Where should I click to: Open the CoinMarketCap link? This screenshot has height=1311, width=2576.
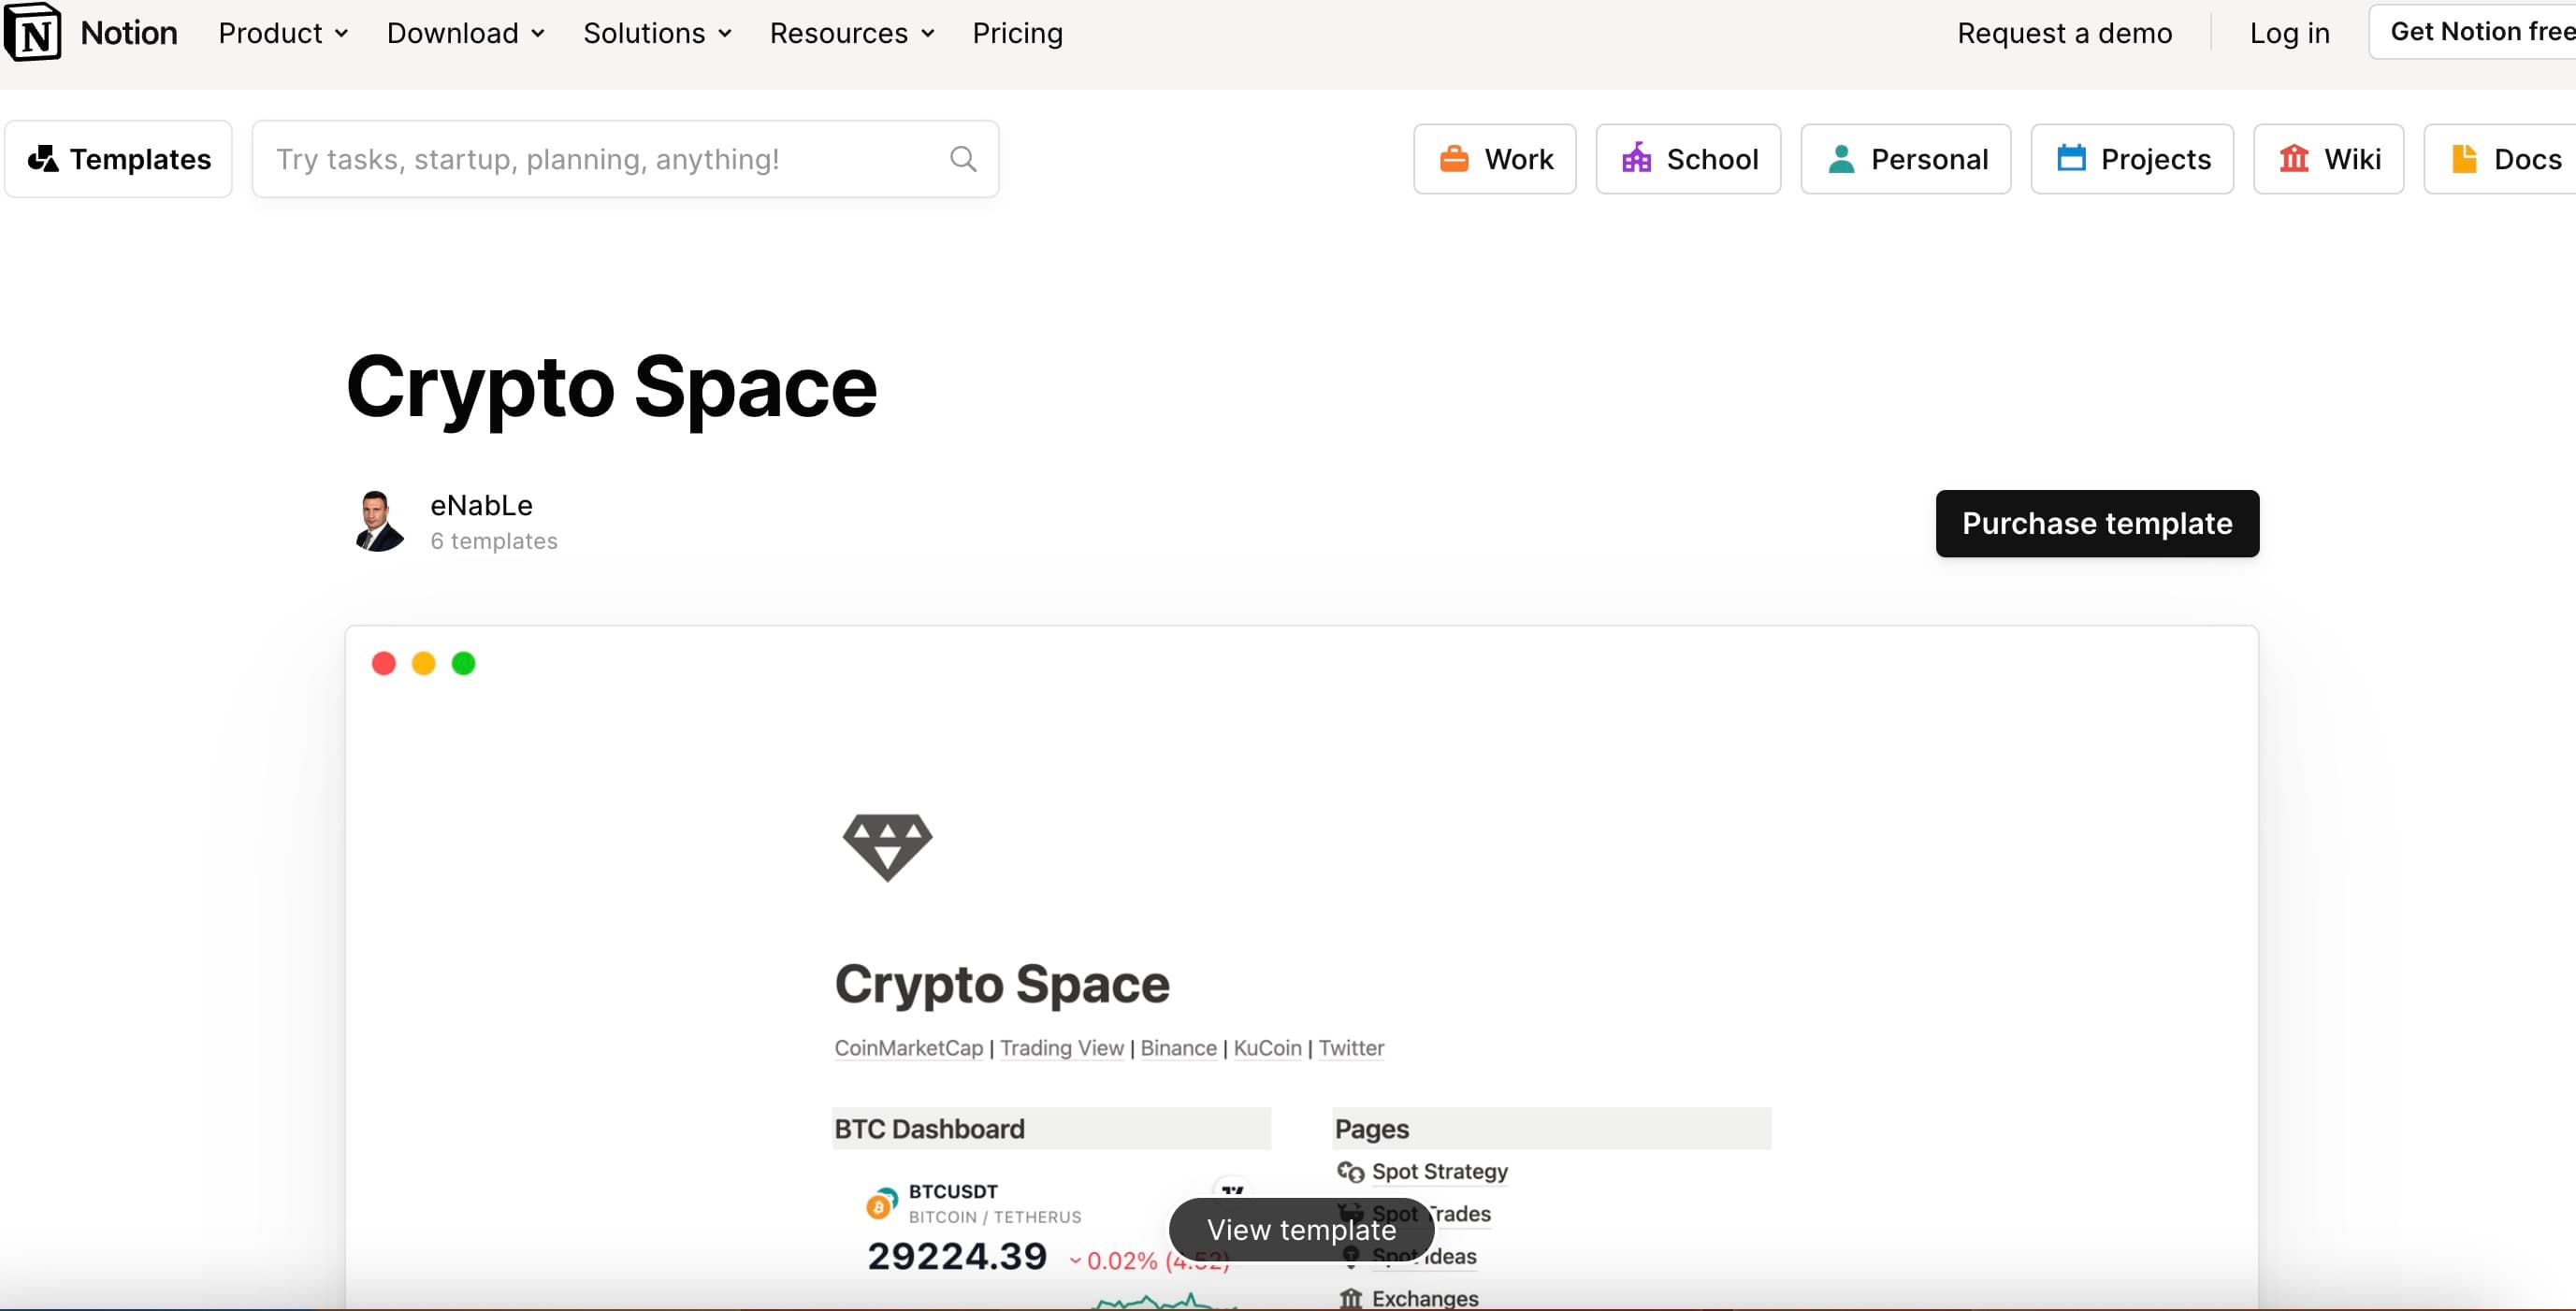coord(908,1047)
